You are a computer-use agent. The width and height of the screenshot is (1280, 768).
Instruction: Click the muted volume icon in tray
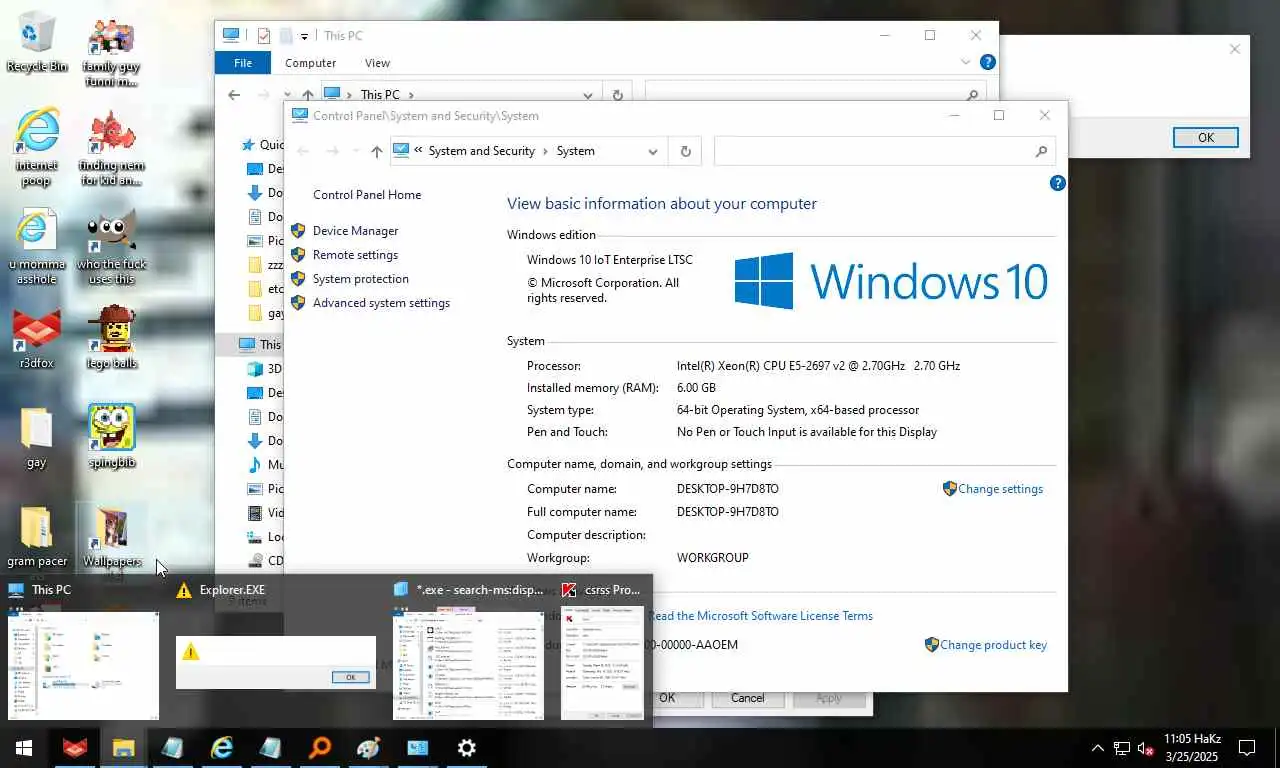[1147, 747]
